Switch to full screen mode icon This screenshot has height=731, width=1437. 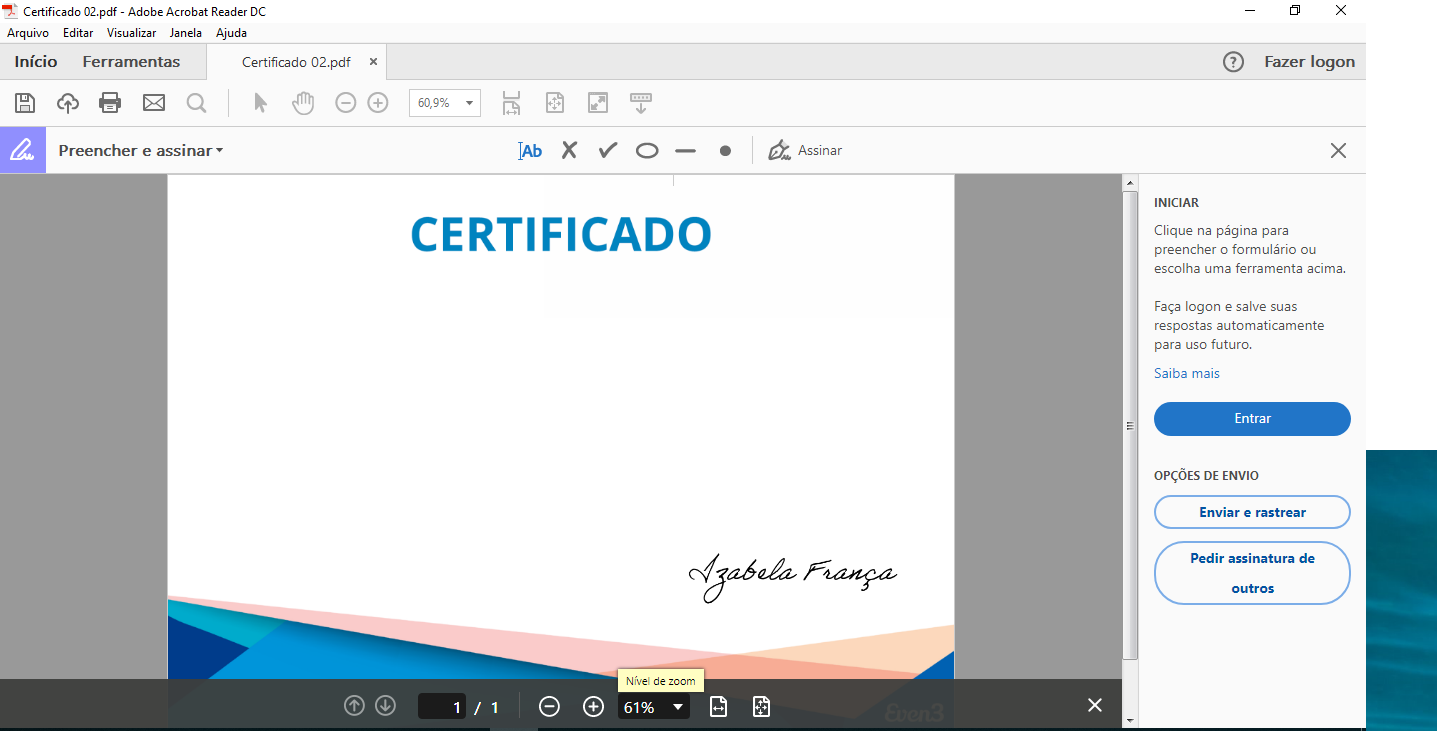(598, 102)
